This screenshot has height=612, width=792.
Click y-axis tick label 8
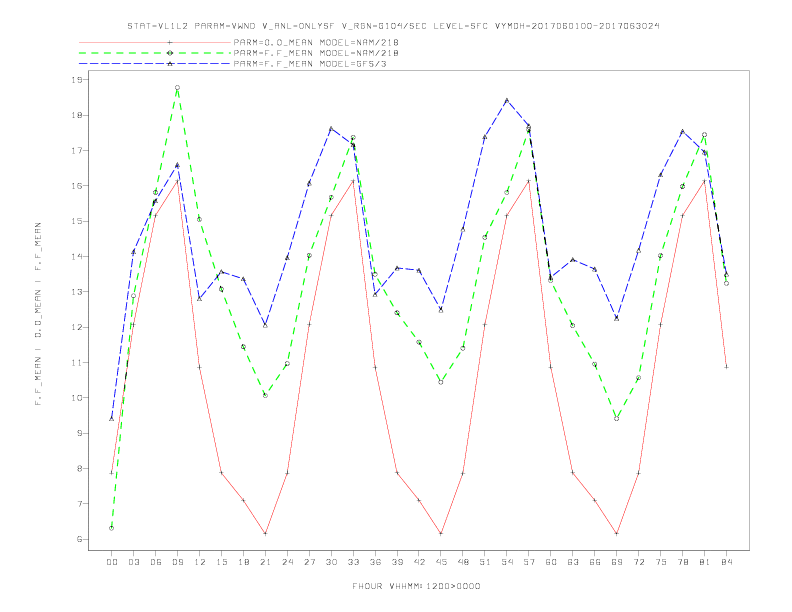(80, 469)
